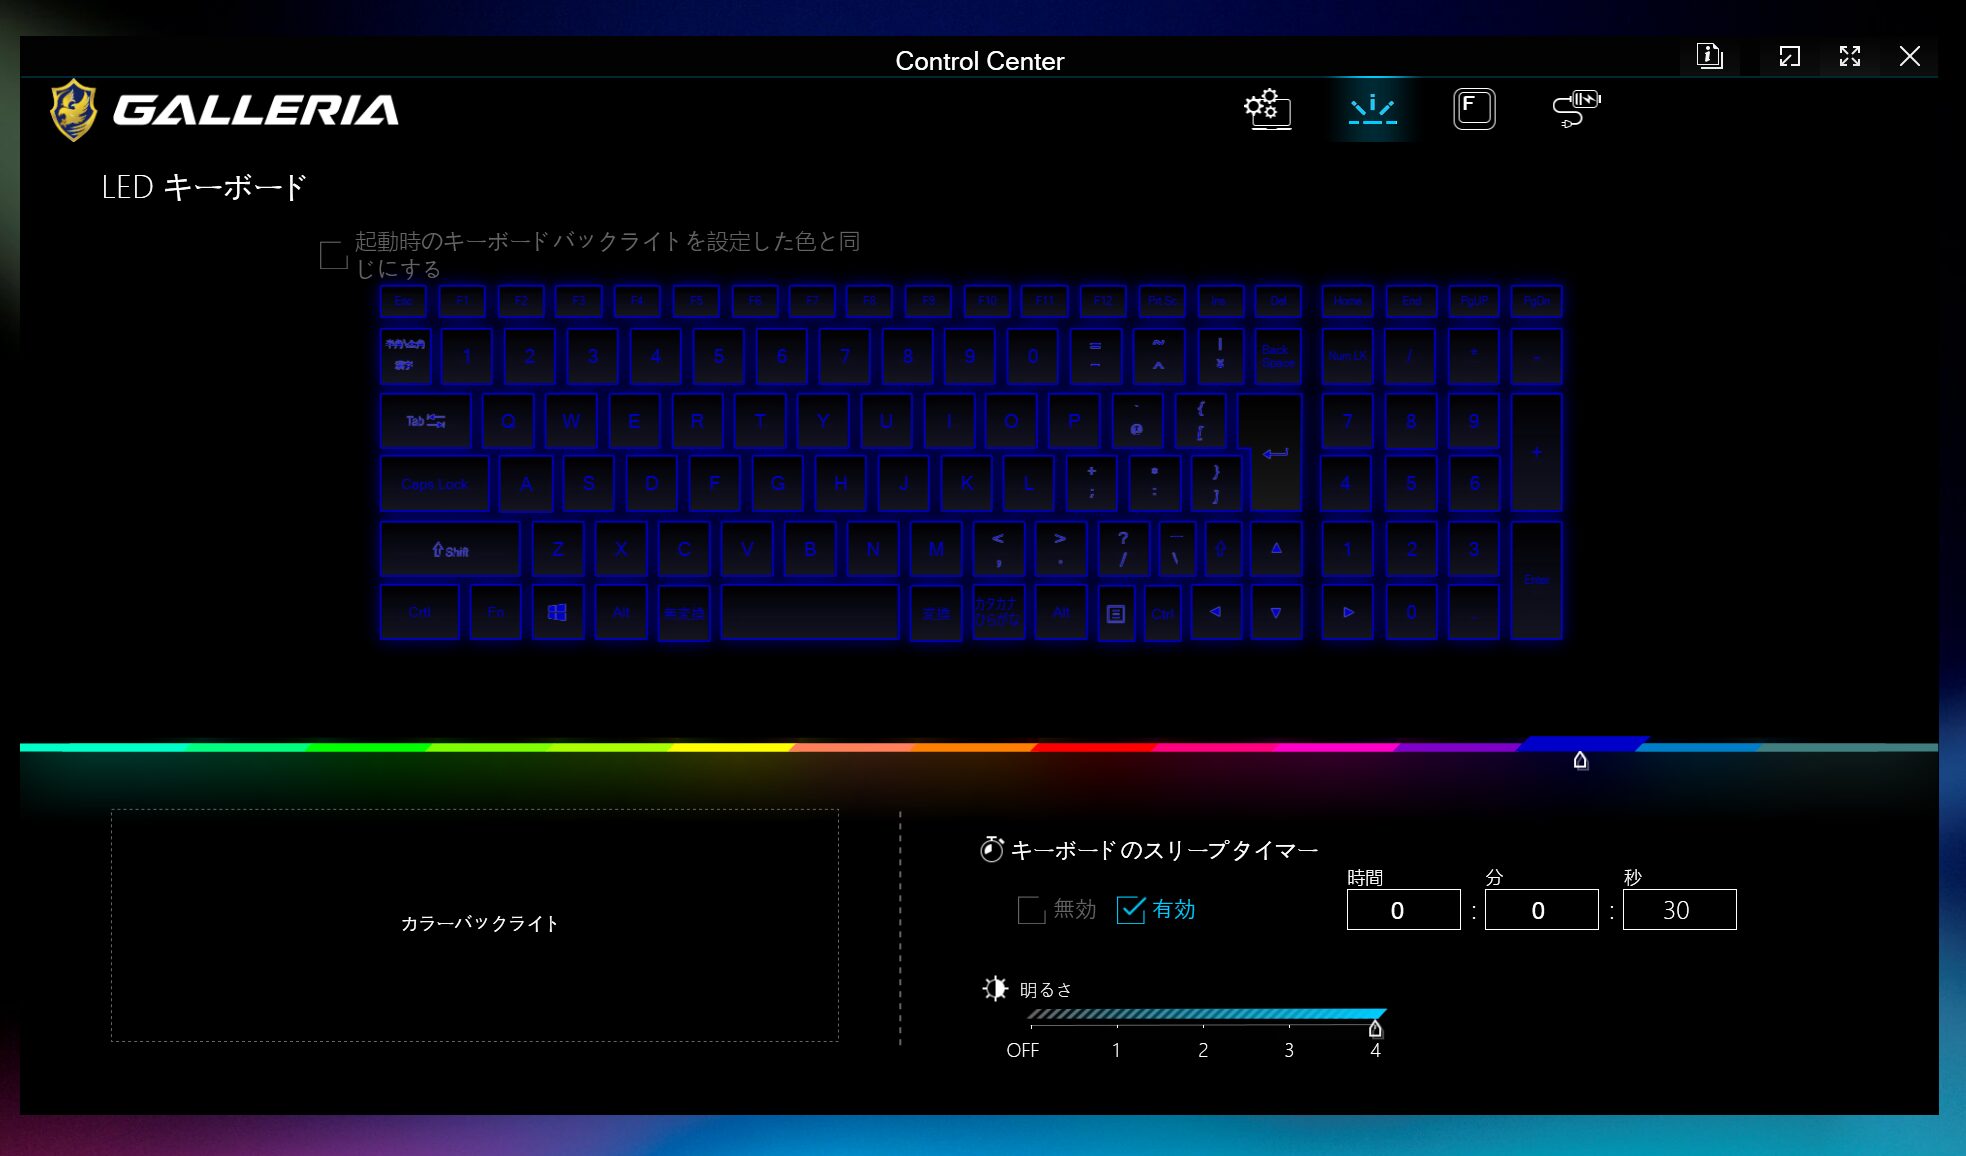Click the sleep timer stopwatch icon
The height and width of the screenshot is (1156, 1966).
coord(991,850)
